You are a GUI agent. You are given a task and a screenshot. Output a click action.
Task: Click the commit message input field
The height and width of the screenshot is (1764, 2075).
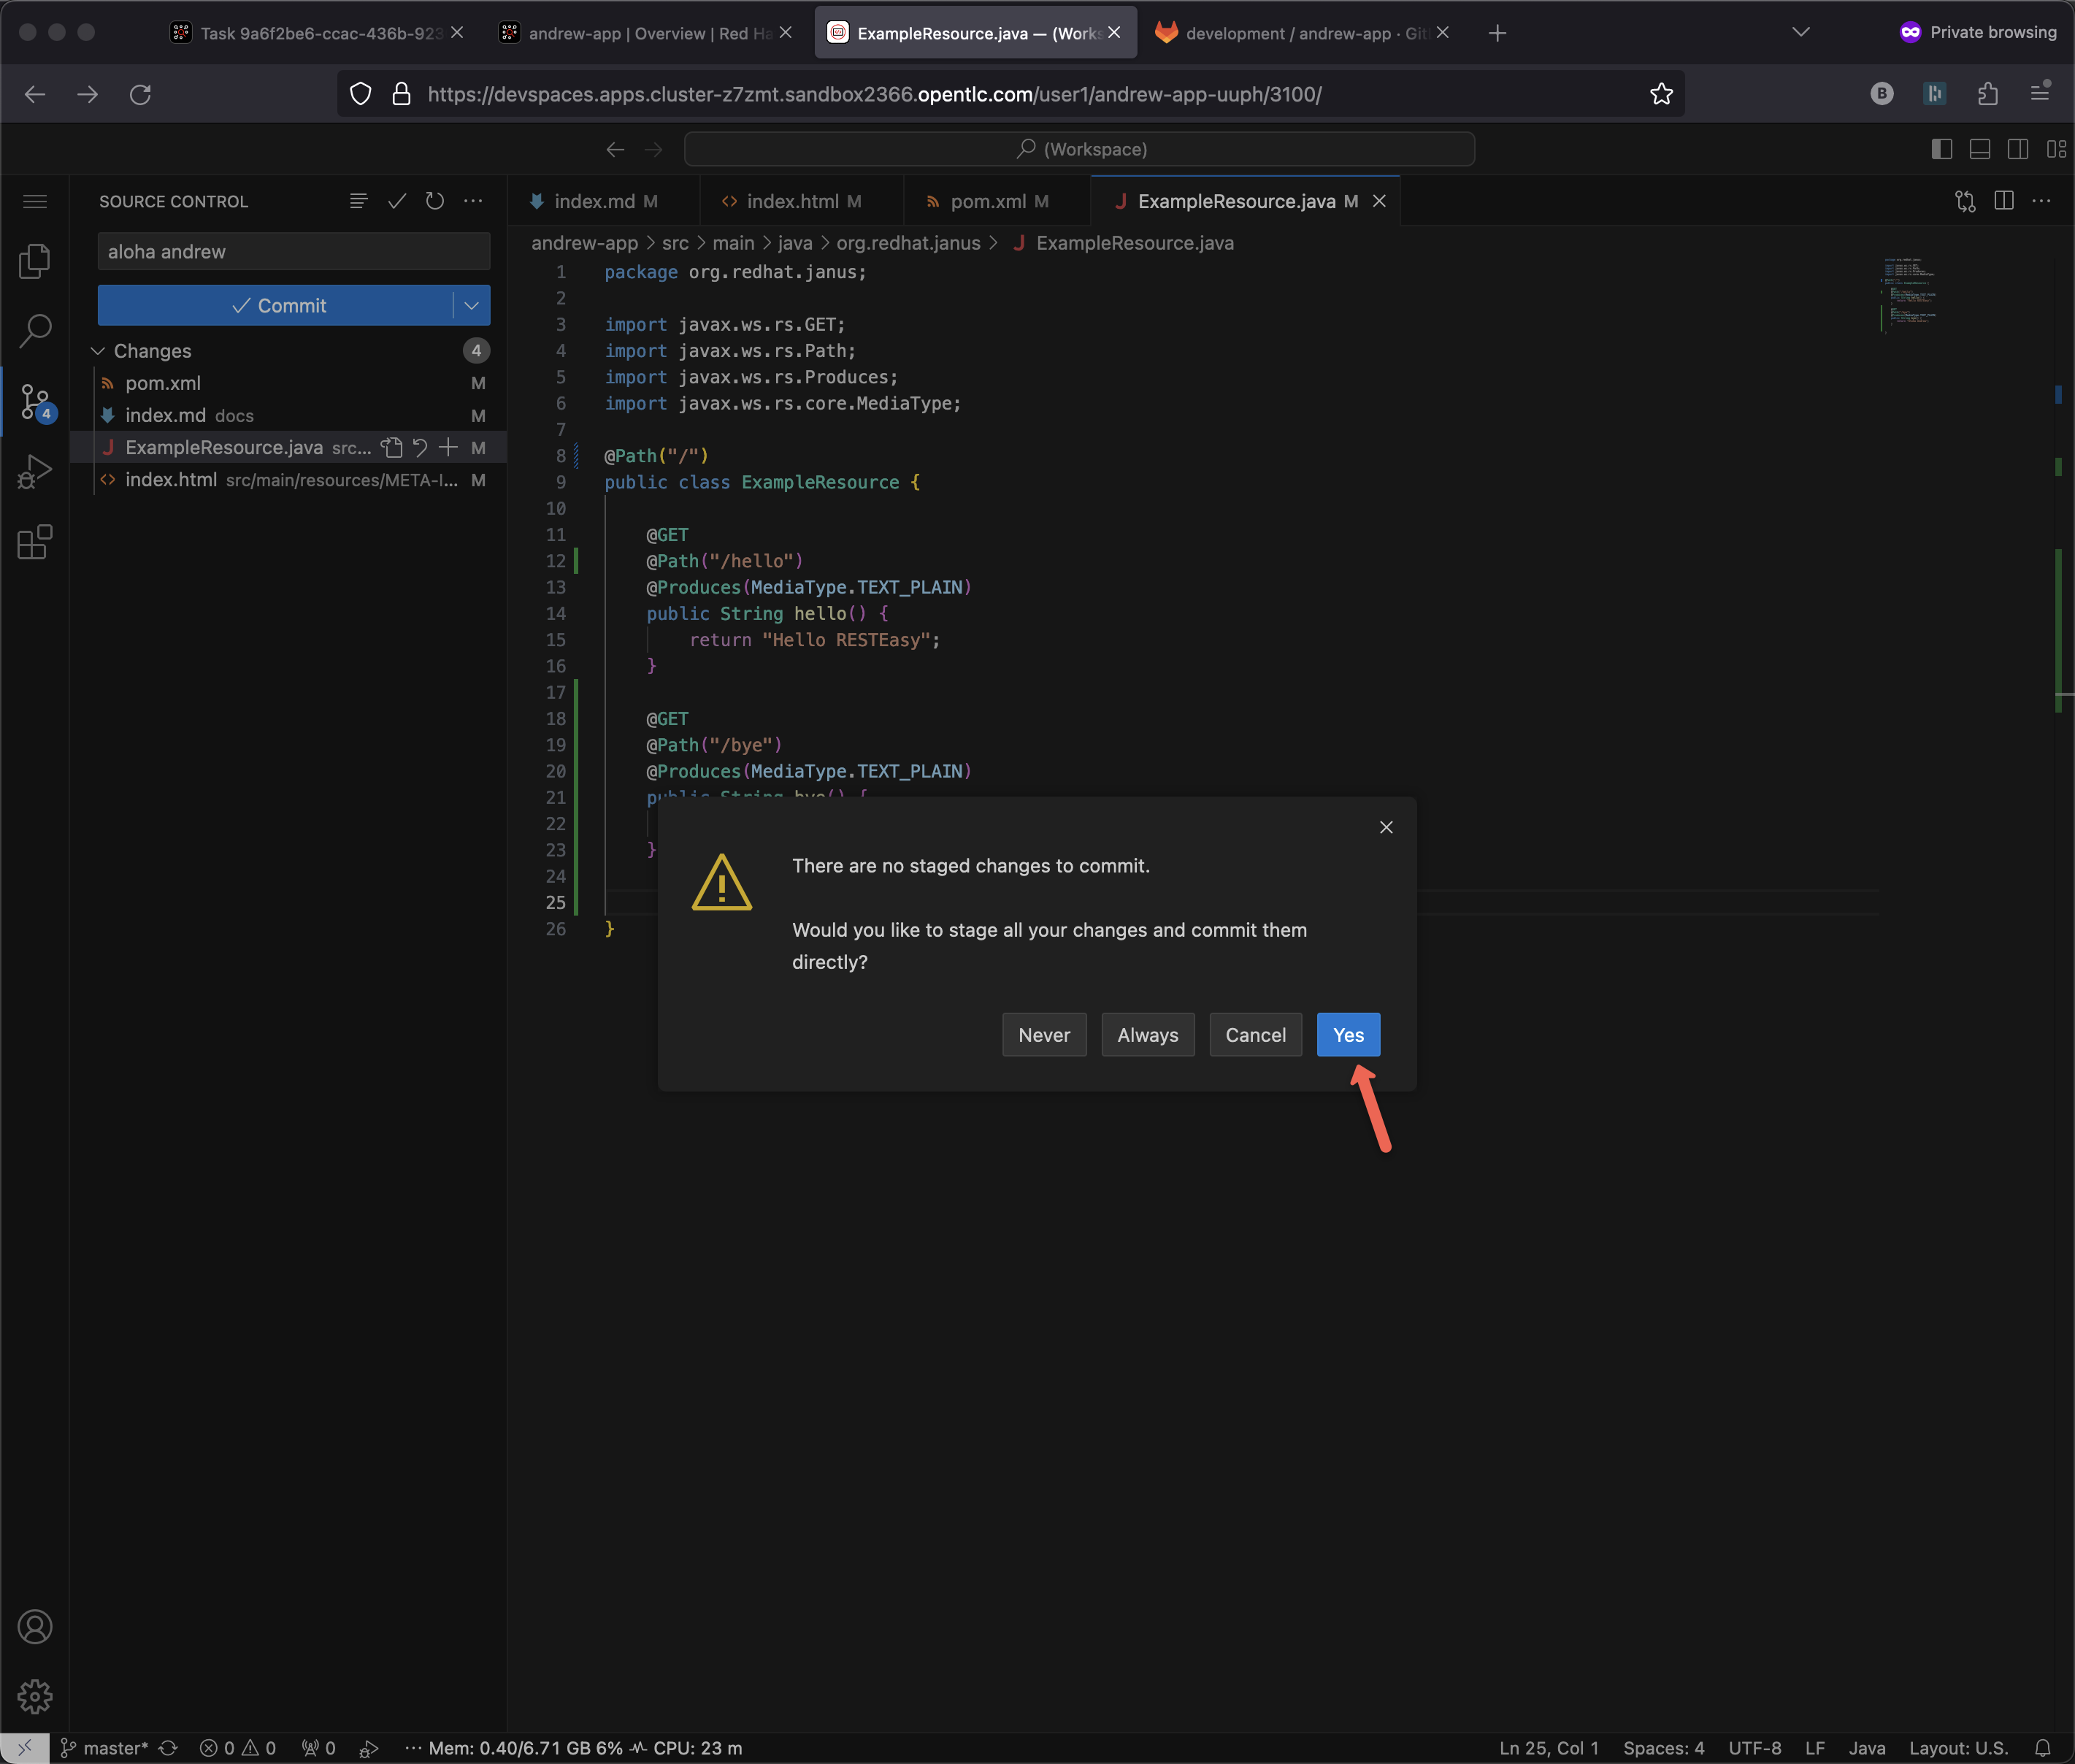(x=293, y=252)
